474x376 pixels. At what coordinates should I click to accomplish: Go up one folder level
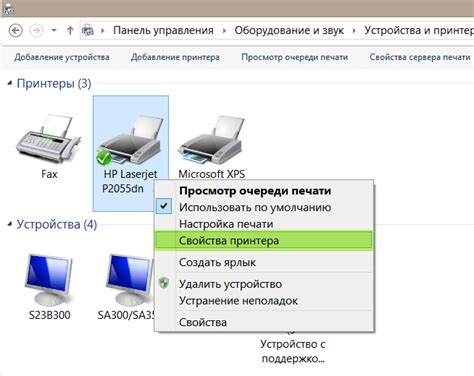coord(70,31)
